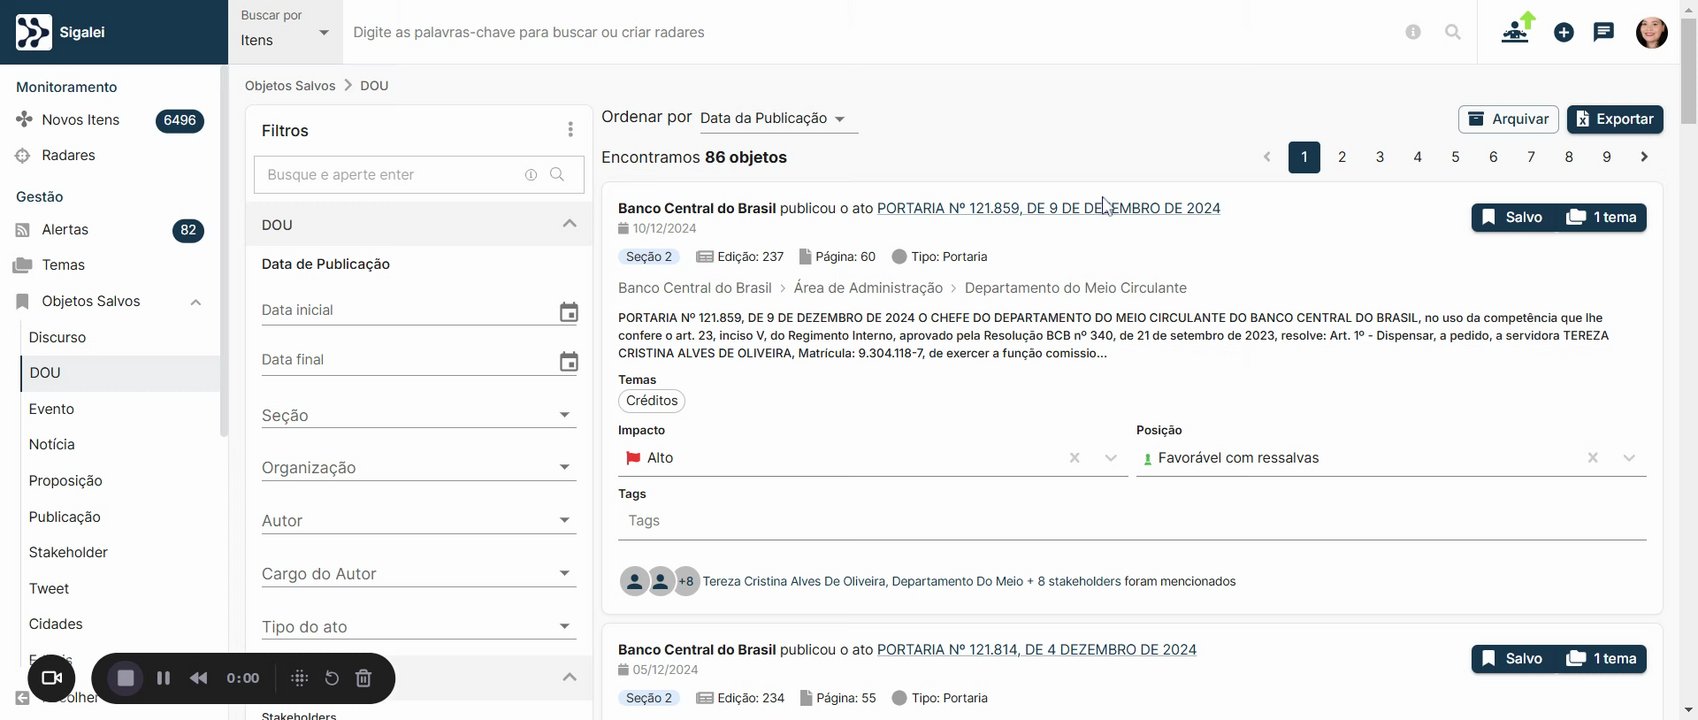The image size is (1698, 720).
Task: Click the Arquivar button
Action: point(1508,119)
